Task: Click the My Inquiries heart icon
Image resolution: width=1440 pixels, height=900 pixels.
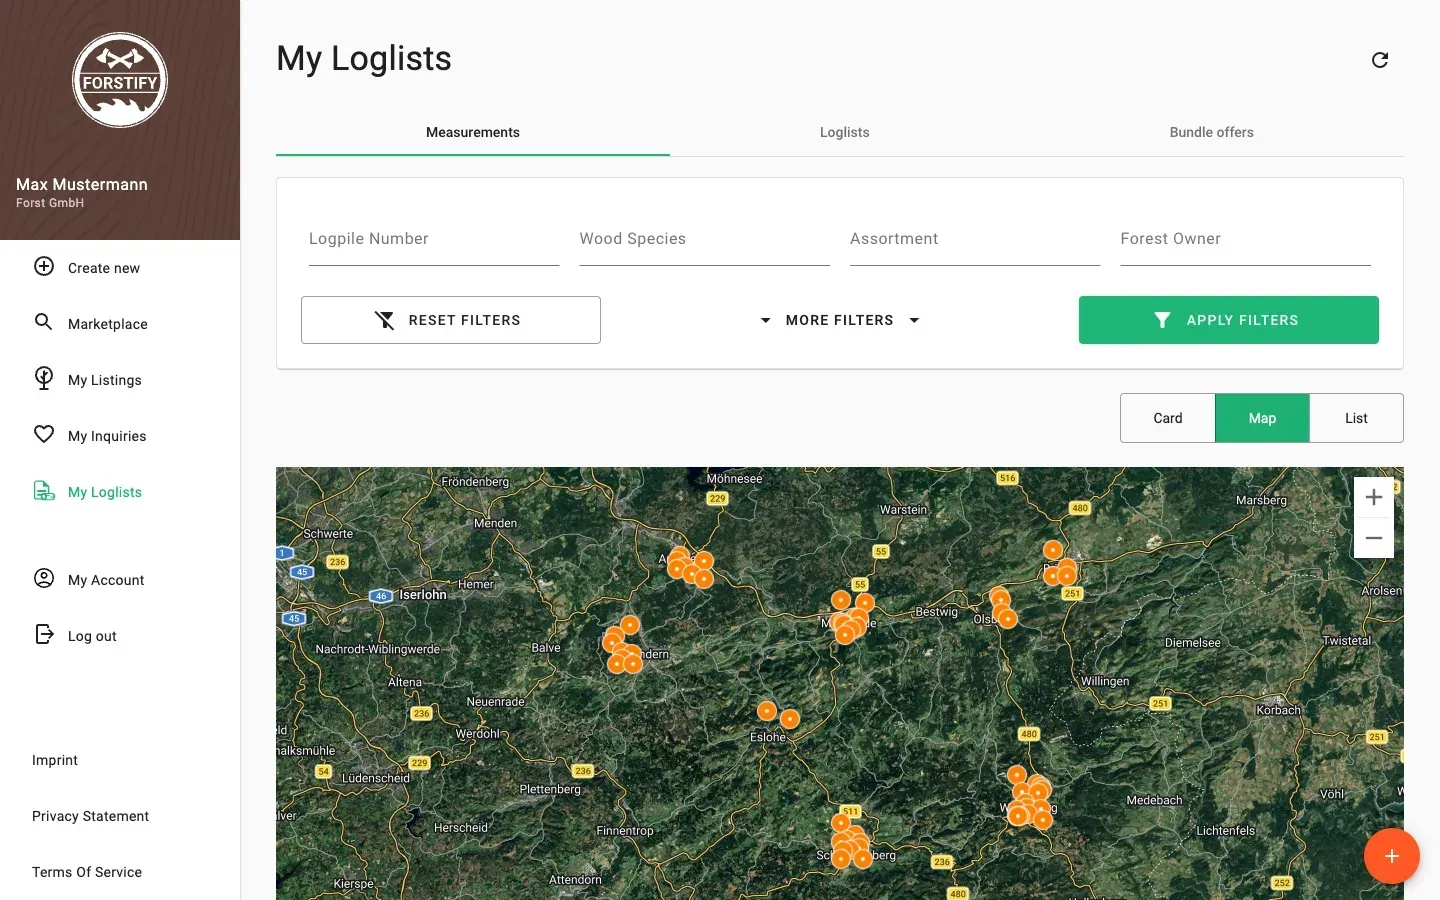Action: (44, 434)
